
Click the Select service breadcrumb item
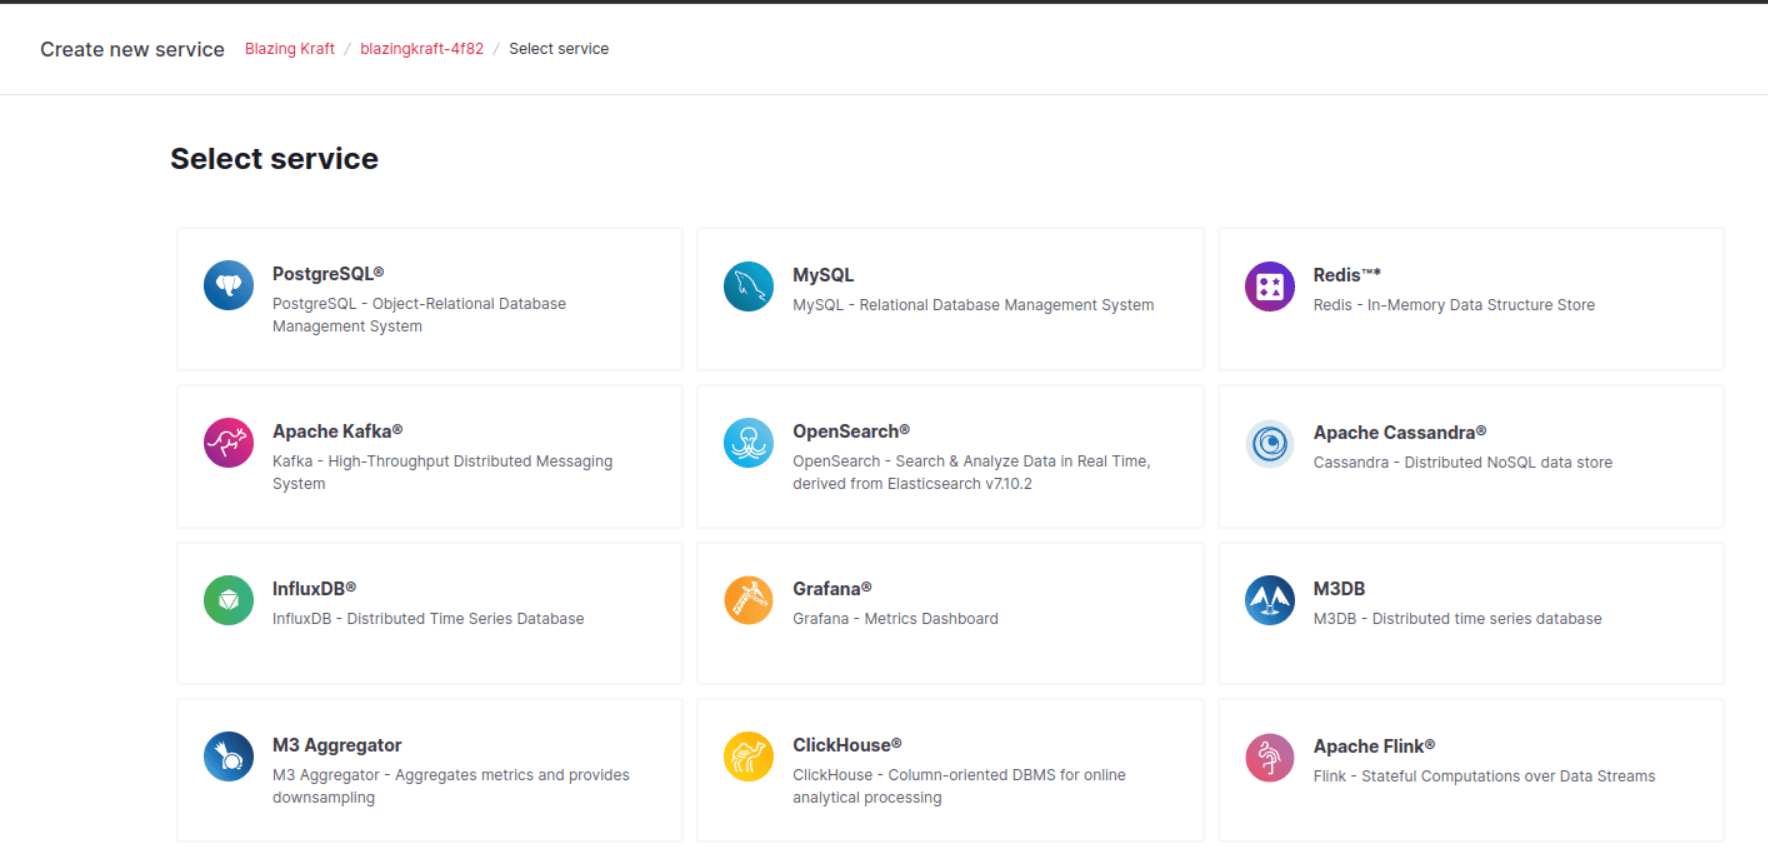(x=559, y=49)
